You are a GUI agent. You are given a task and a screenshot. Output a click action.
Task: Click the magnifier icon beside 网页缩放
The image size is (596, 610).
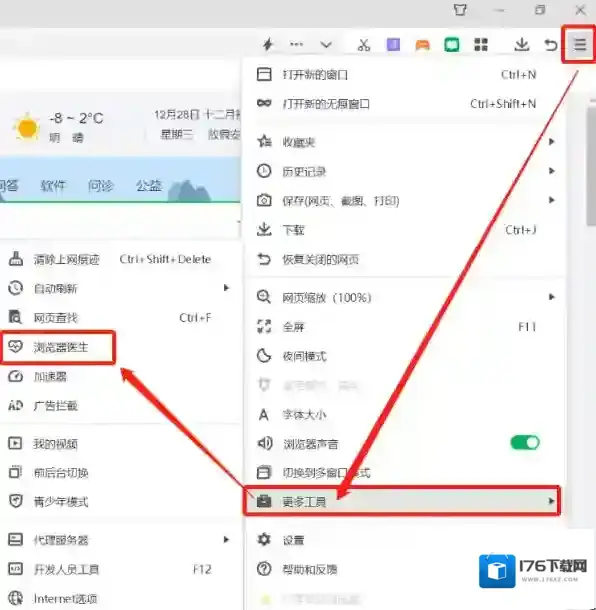(264, 297)
